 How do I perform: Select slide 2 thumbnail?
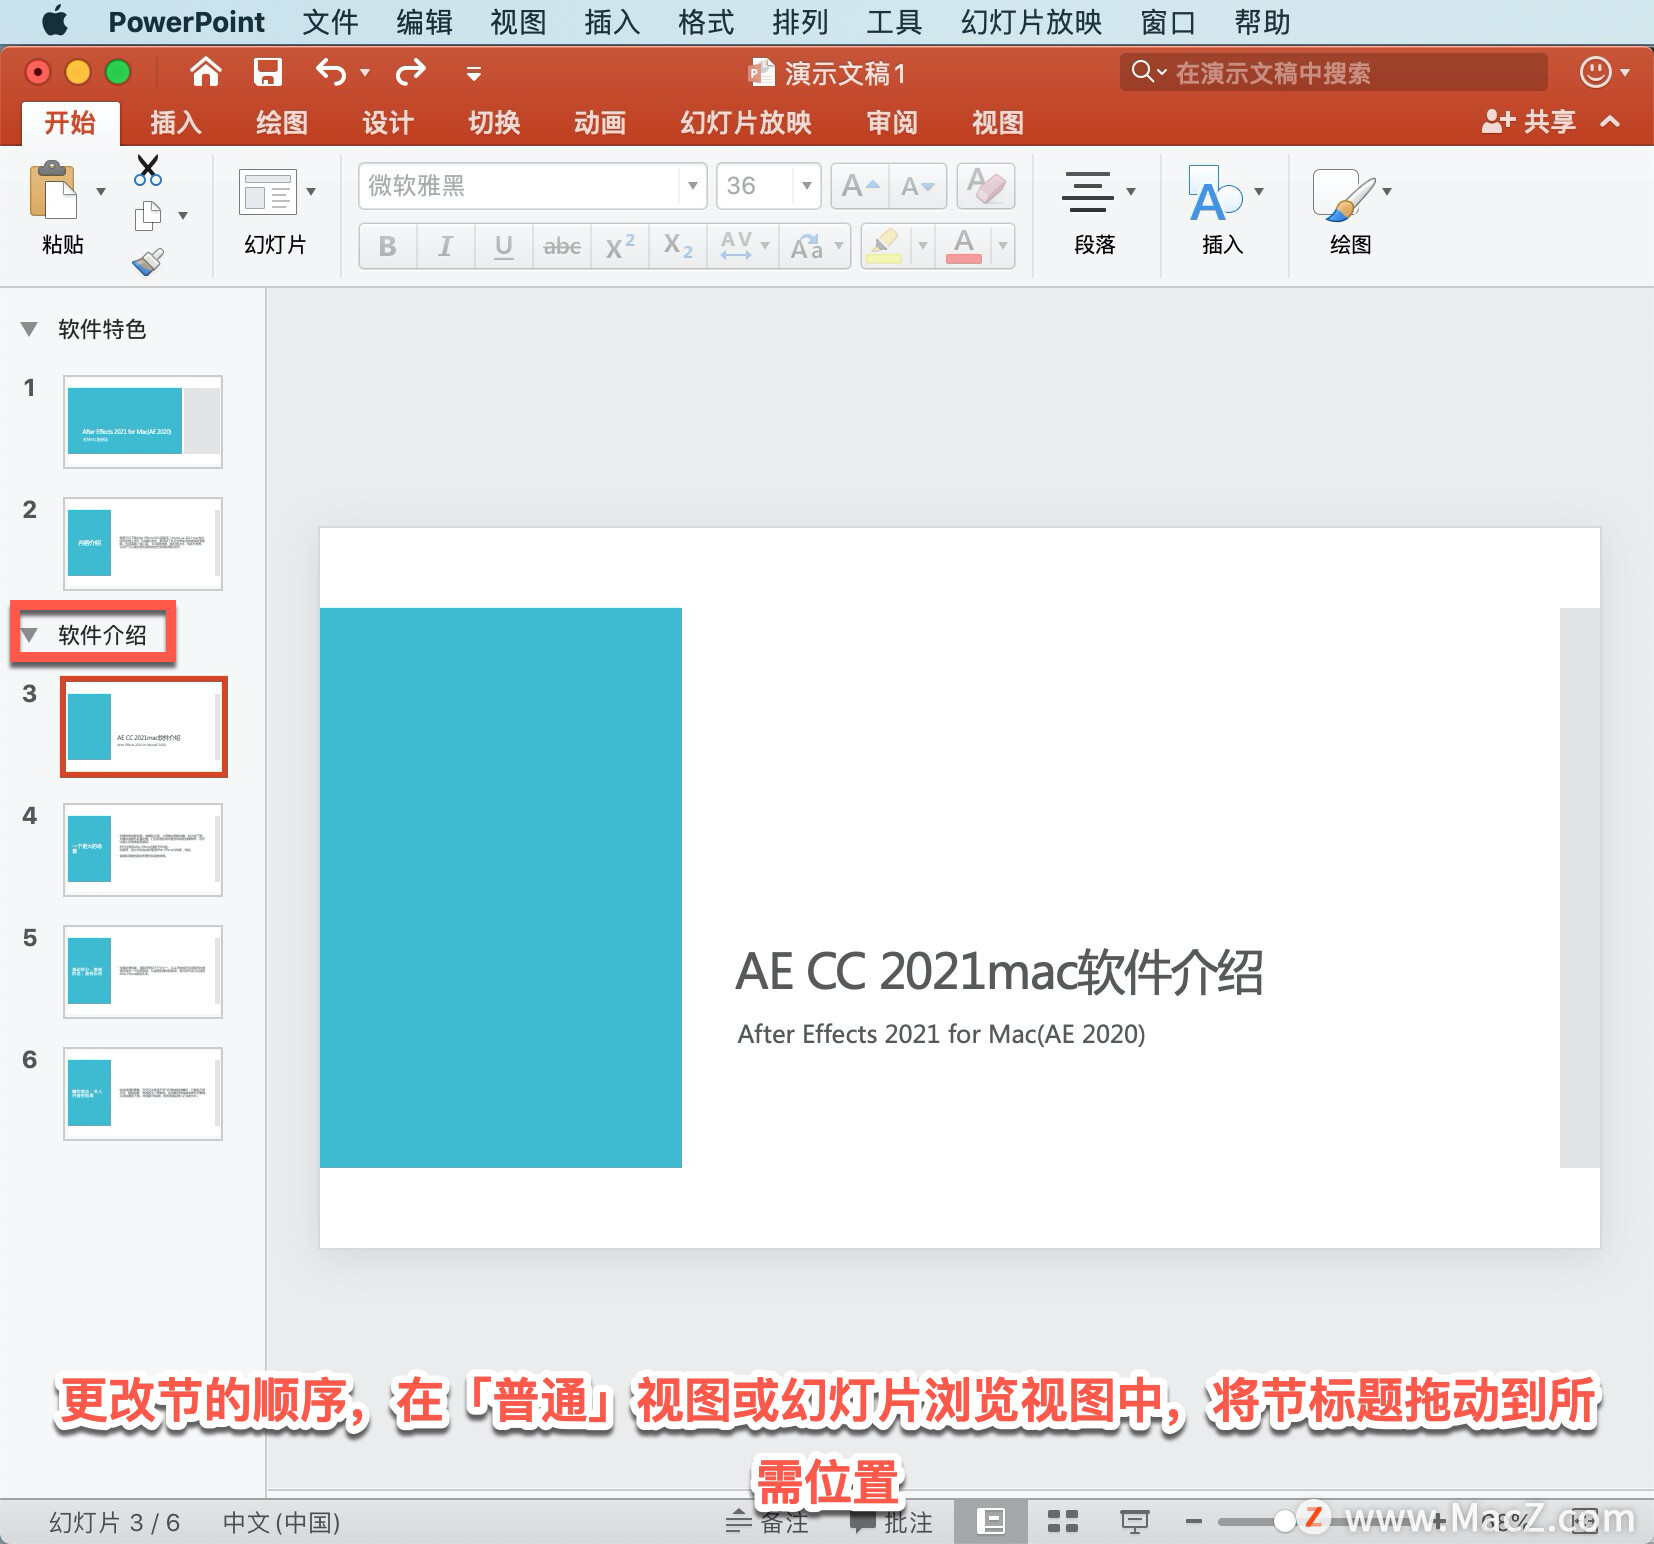(143, 544)
